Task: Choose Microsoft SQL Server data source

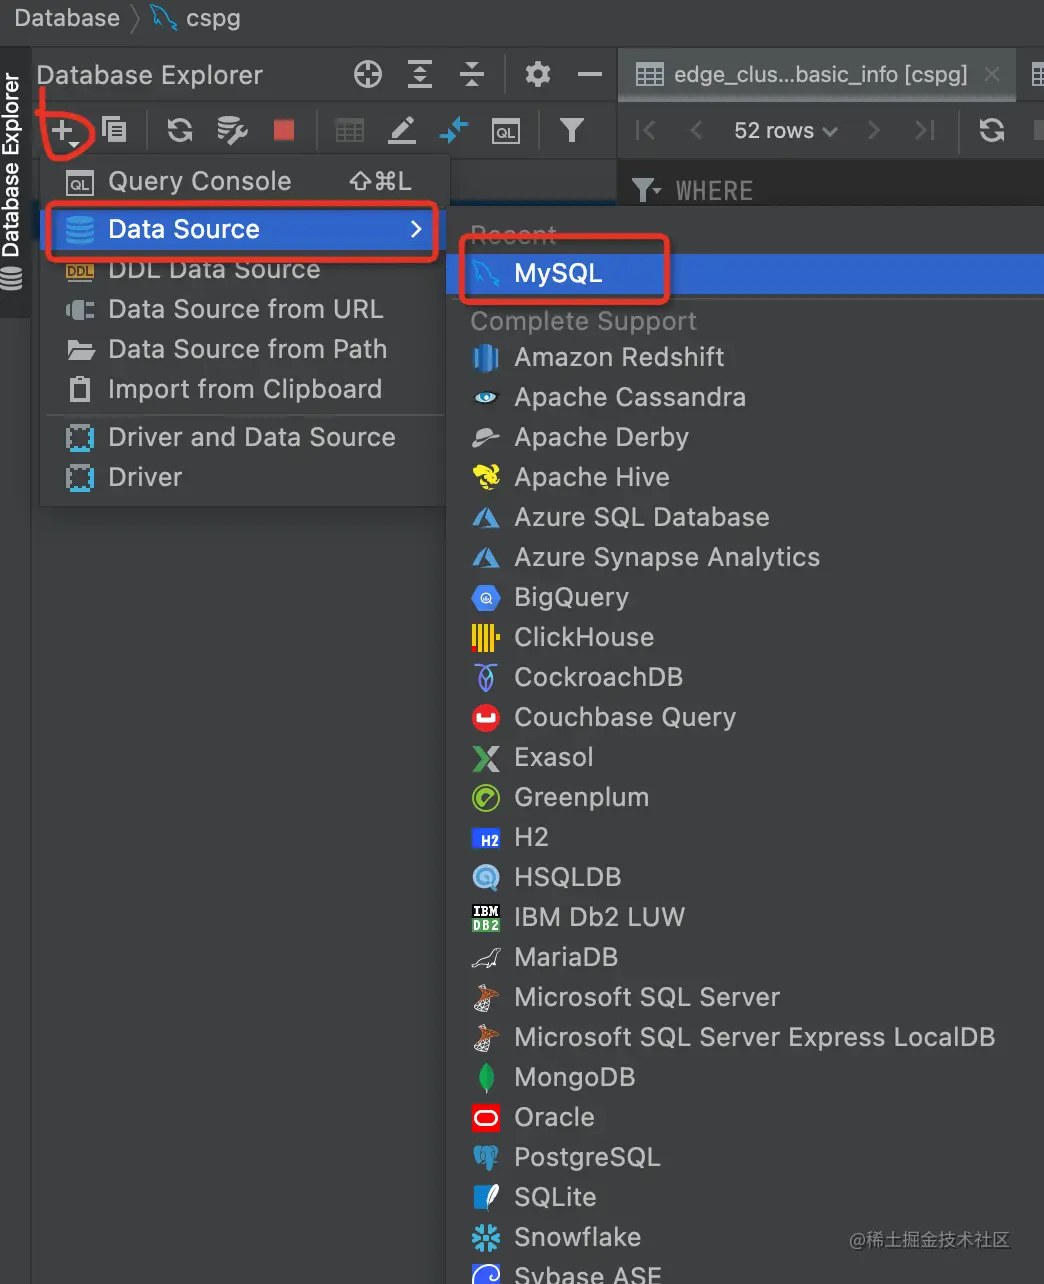Action: (x=745, y=997)
